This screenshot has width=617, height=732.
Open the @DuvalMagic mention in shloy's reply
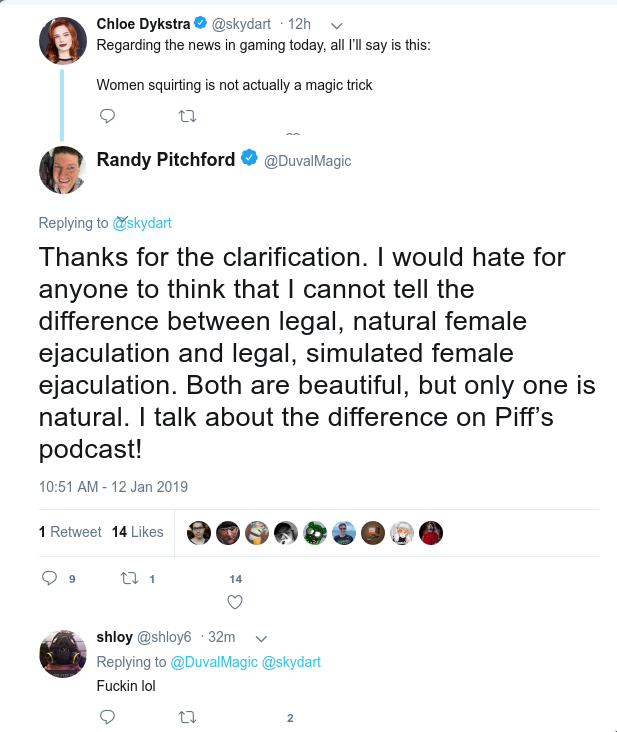[x=214, y=662]
